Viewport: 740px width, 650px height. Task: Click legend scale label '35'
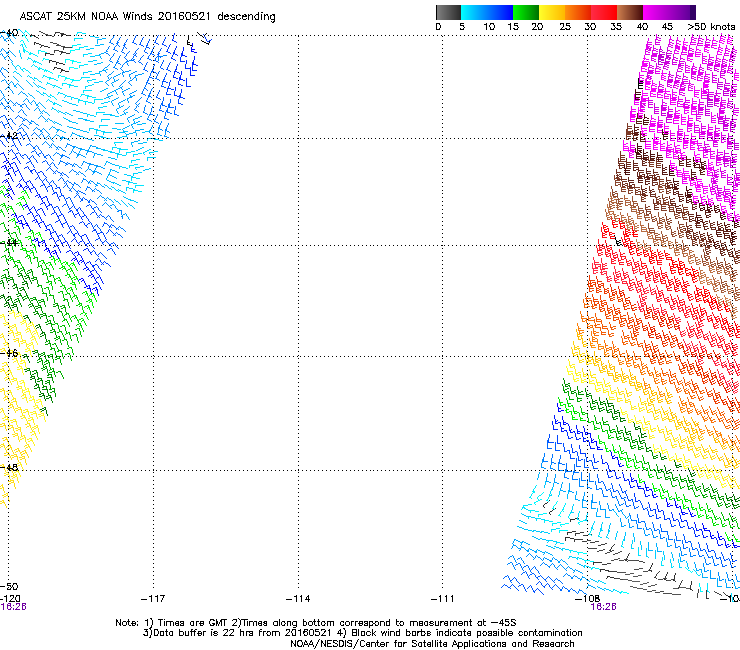click(616, 27)
